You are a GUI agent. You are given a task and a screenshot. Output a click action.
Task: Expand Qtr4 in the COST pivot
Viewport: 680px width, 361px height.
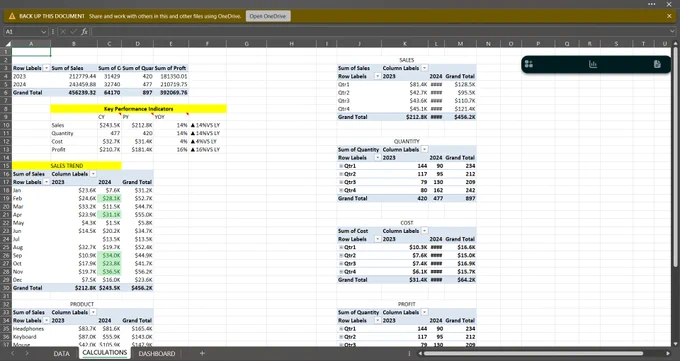pyautogui.click(x=341, y=272)
